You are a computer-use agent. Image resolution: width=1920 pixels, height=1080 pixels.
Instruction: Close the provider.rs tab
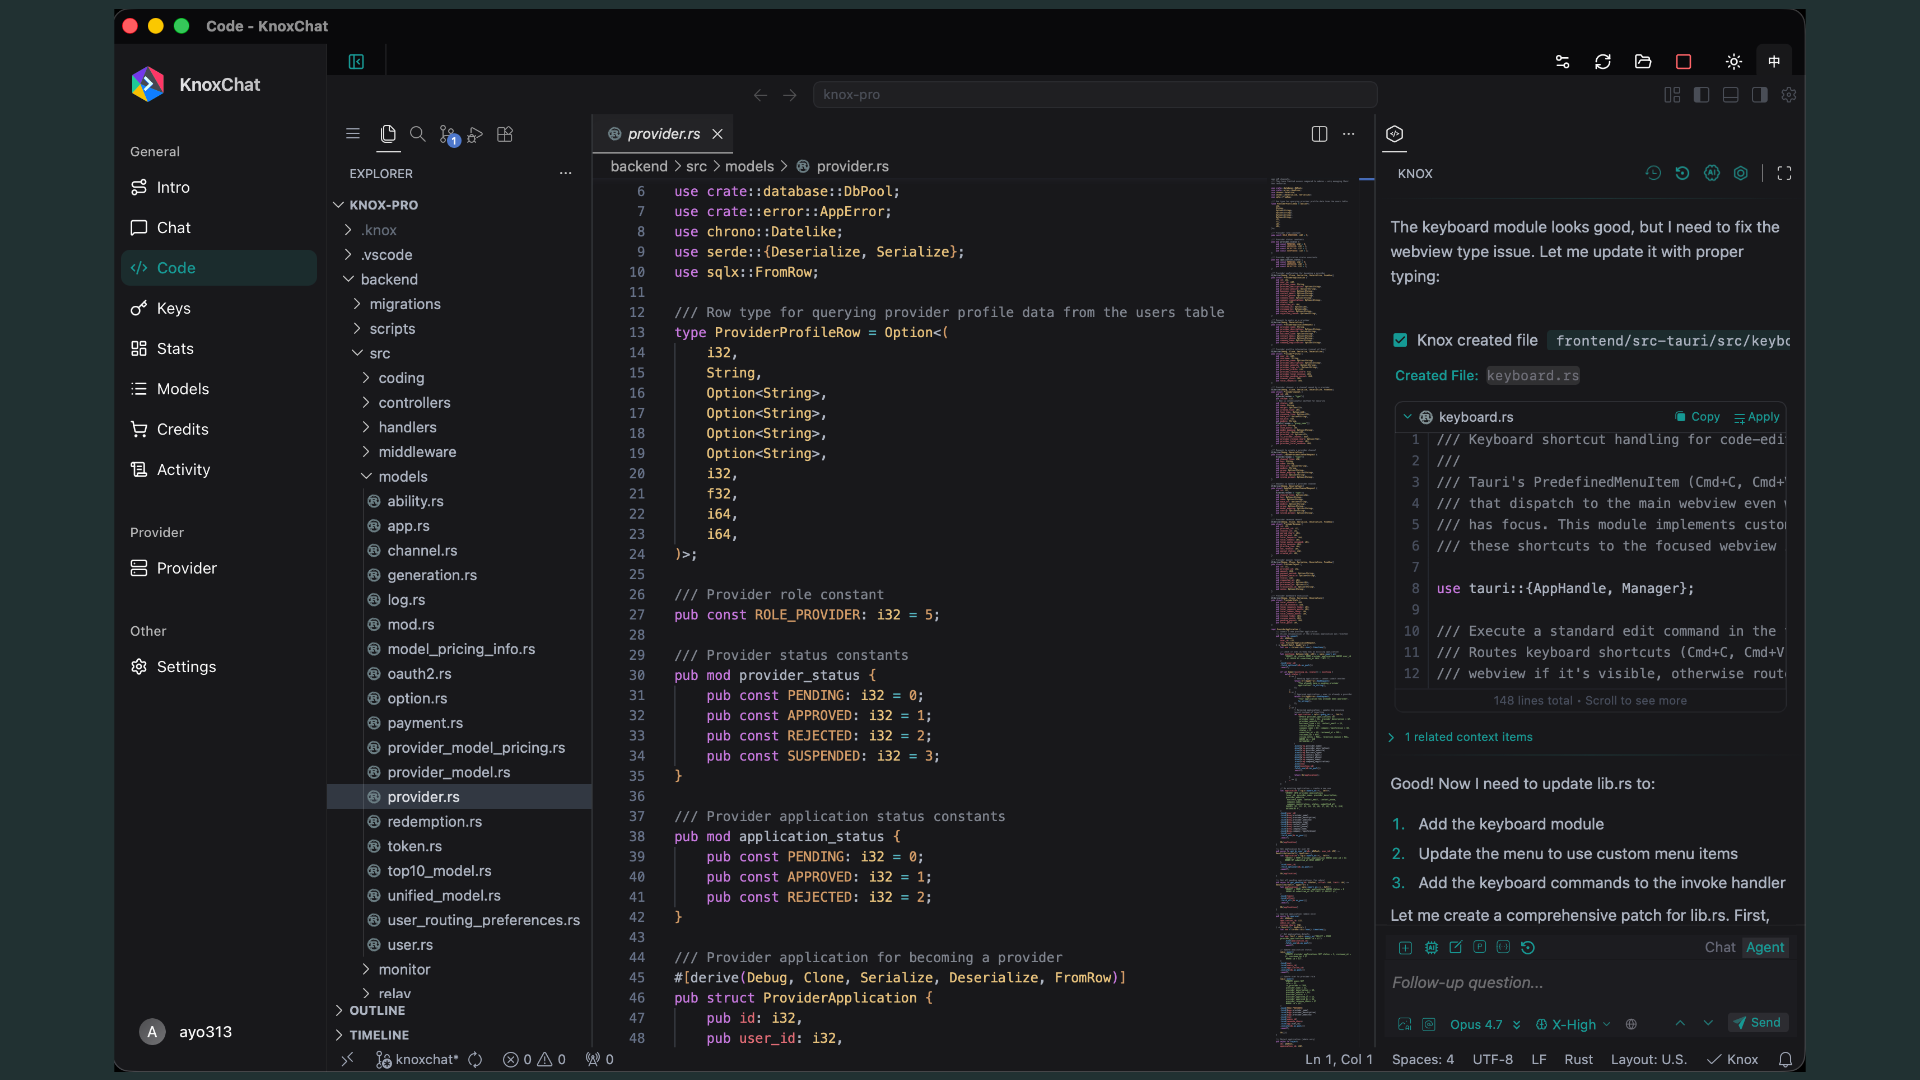pos(717,134)
